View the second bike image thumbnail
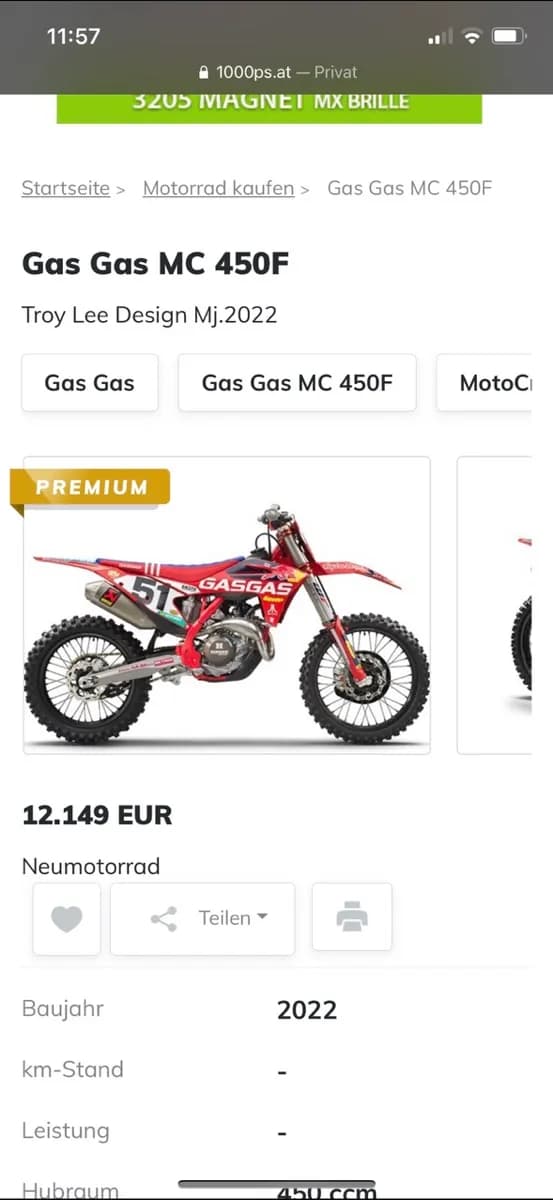 click(494, 605)
